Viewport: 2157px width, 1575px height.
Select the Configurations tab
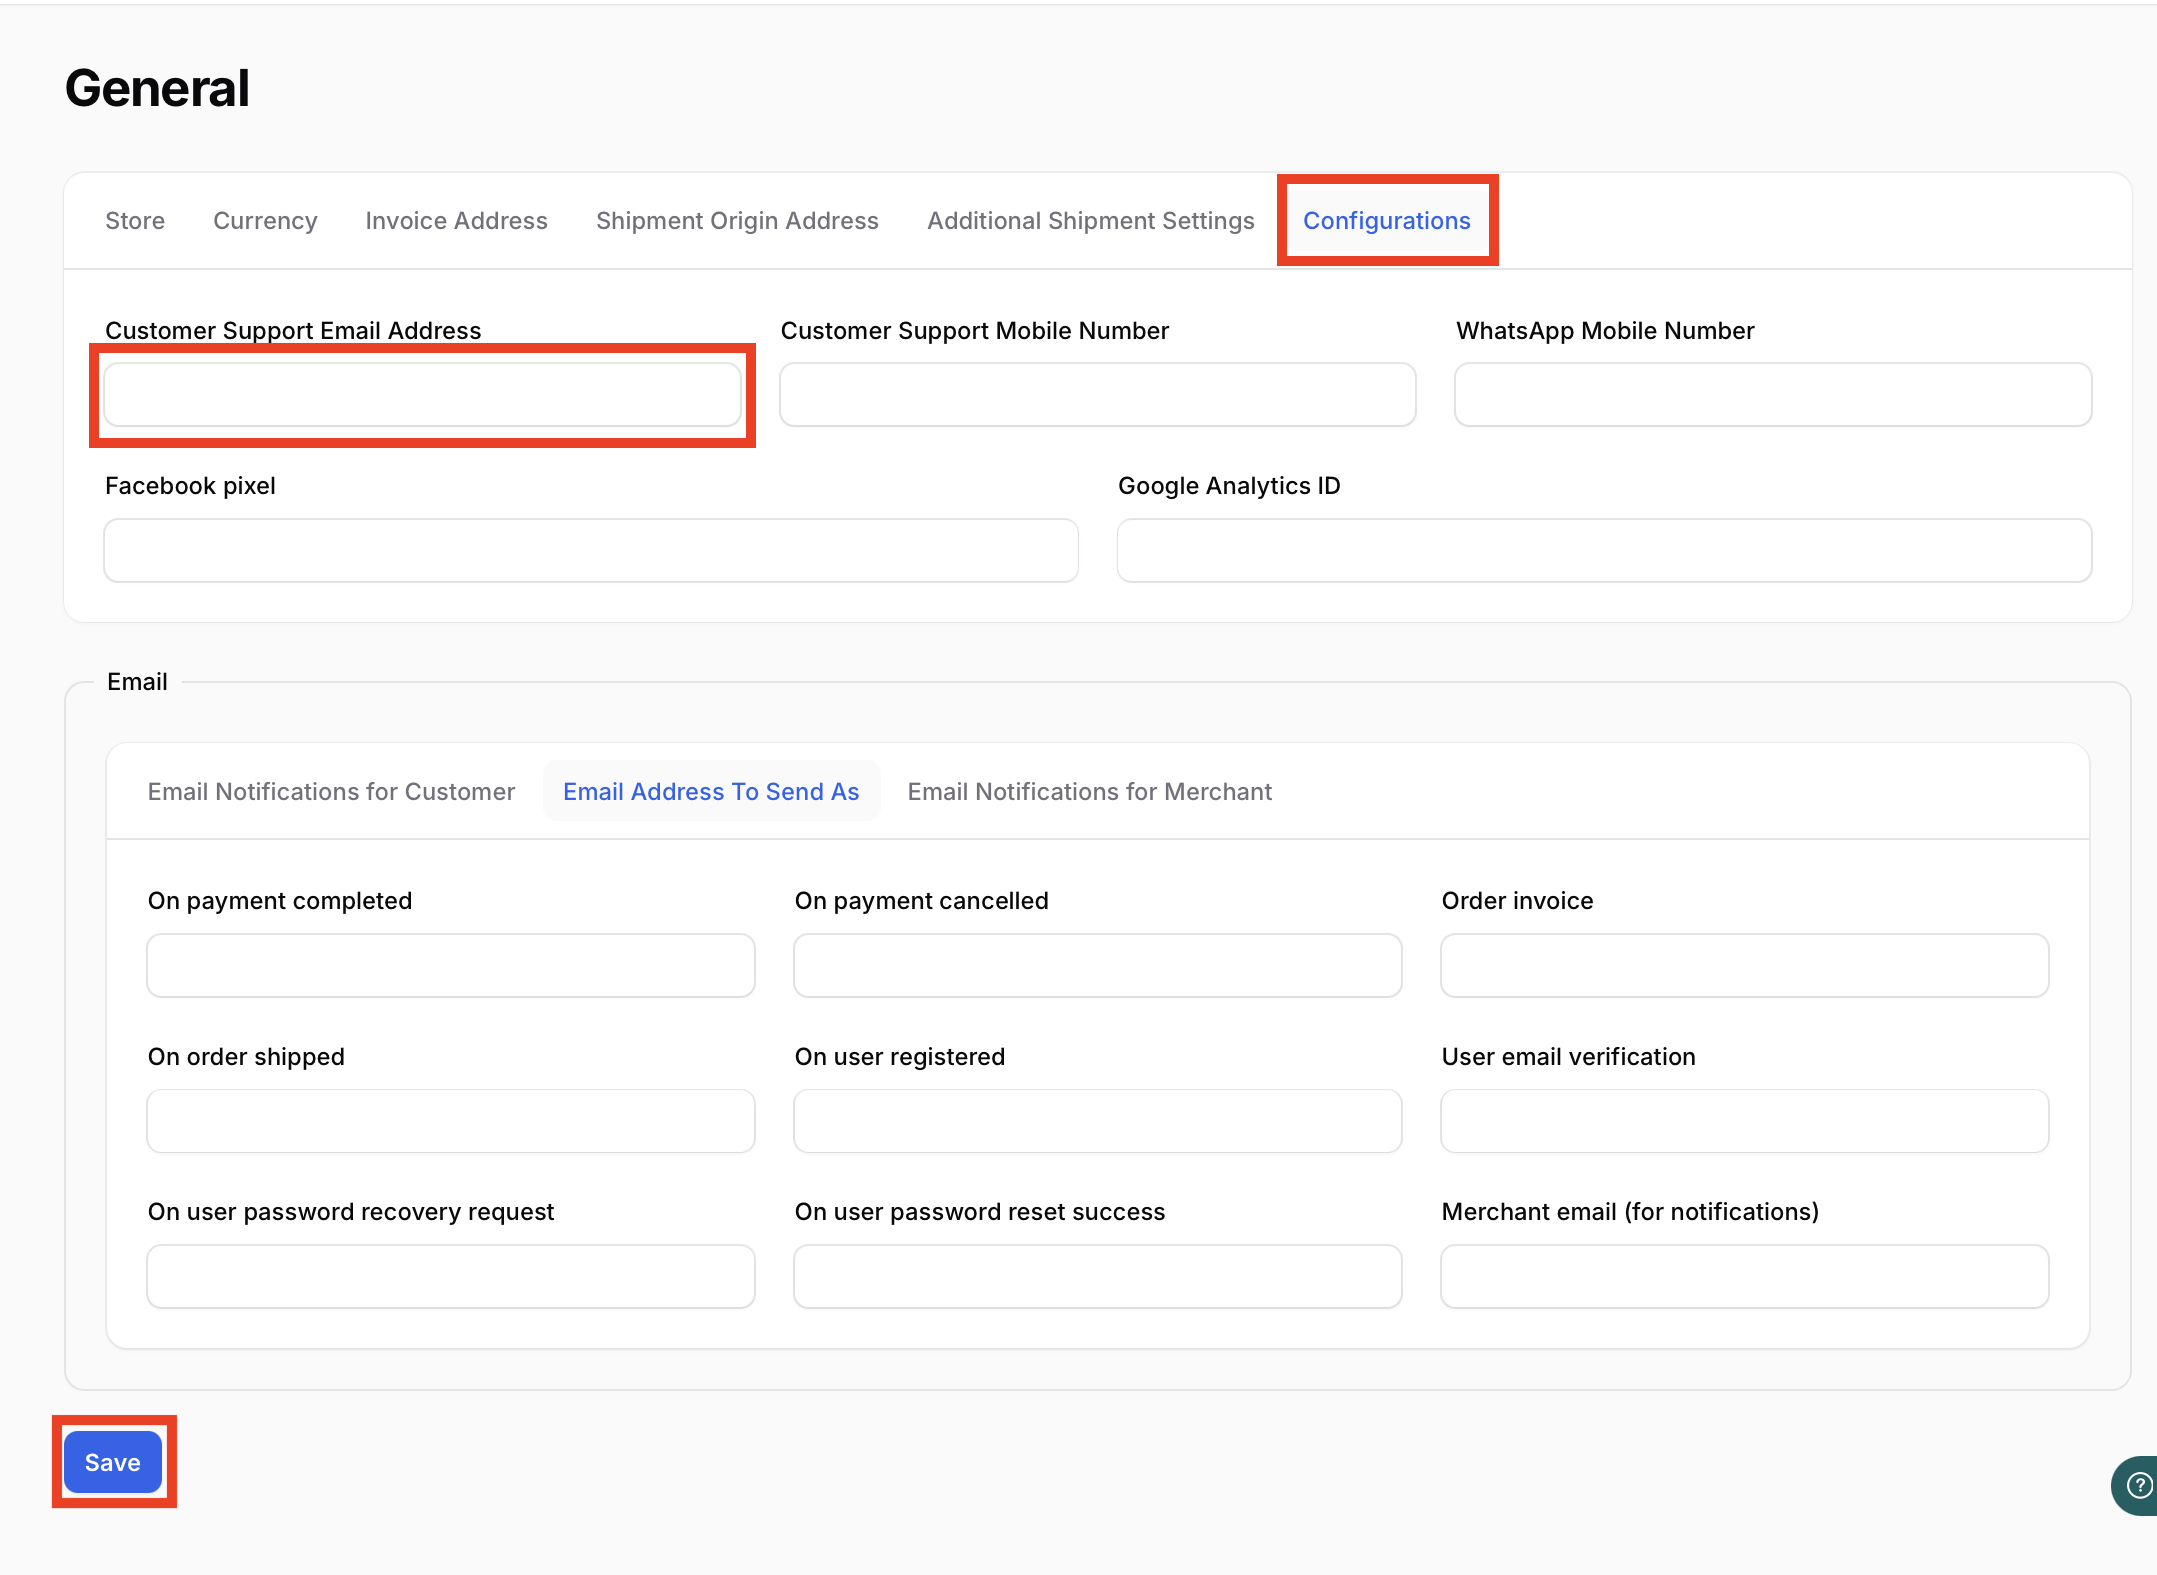[x=1386, y=221]
